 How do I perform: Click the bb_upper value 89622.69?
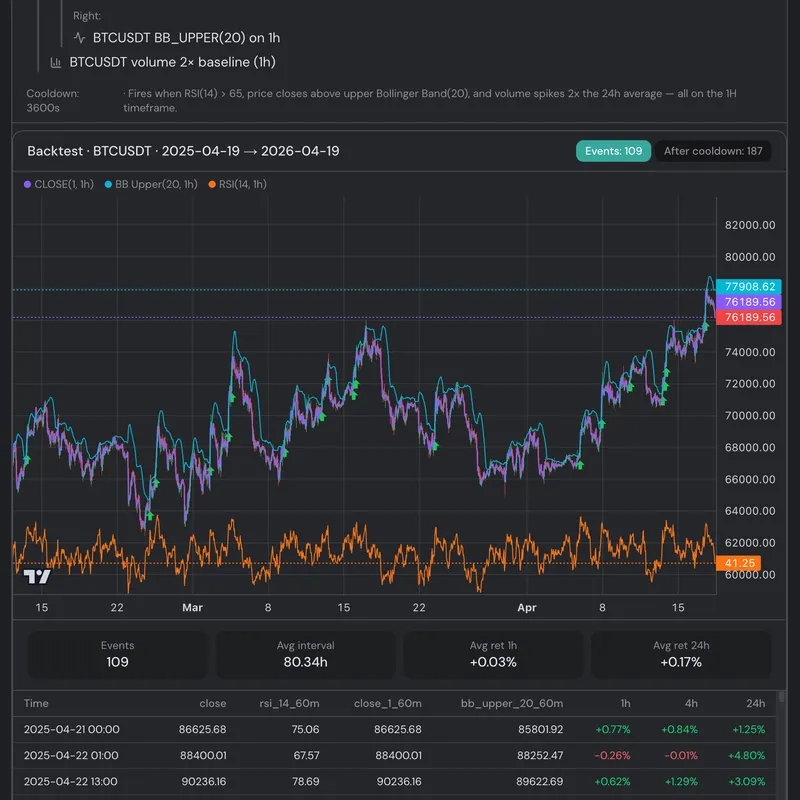point(540,782)
